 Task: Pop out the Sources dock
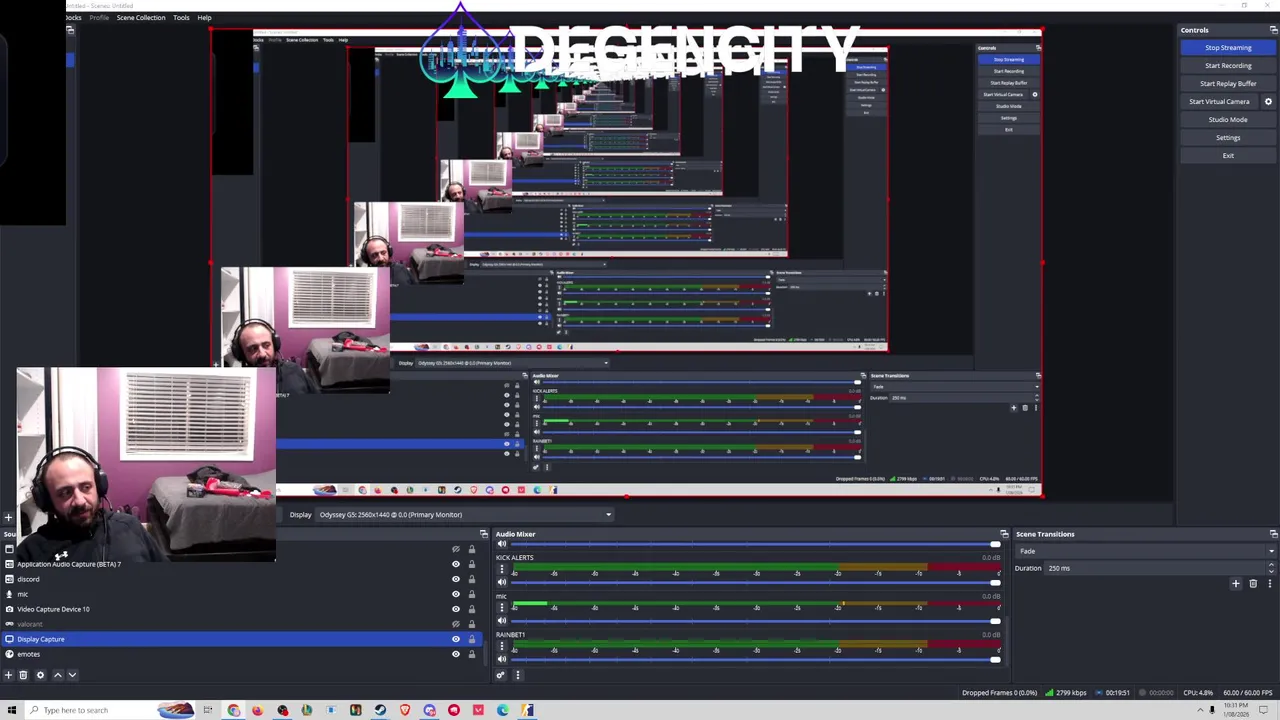click(484, 534)
